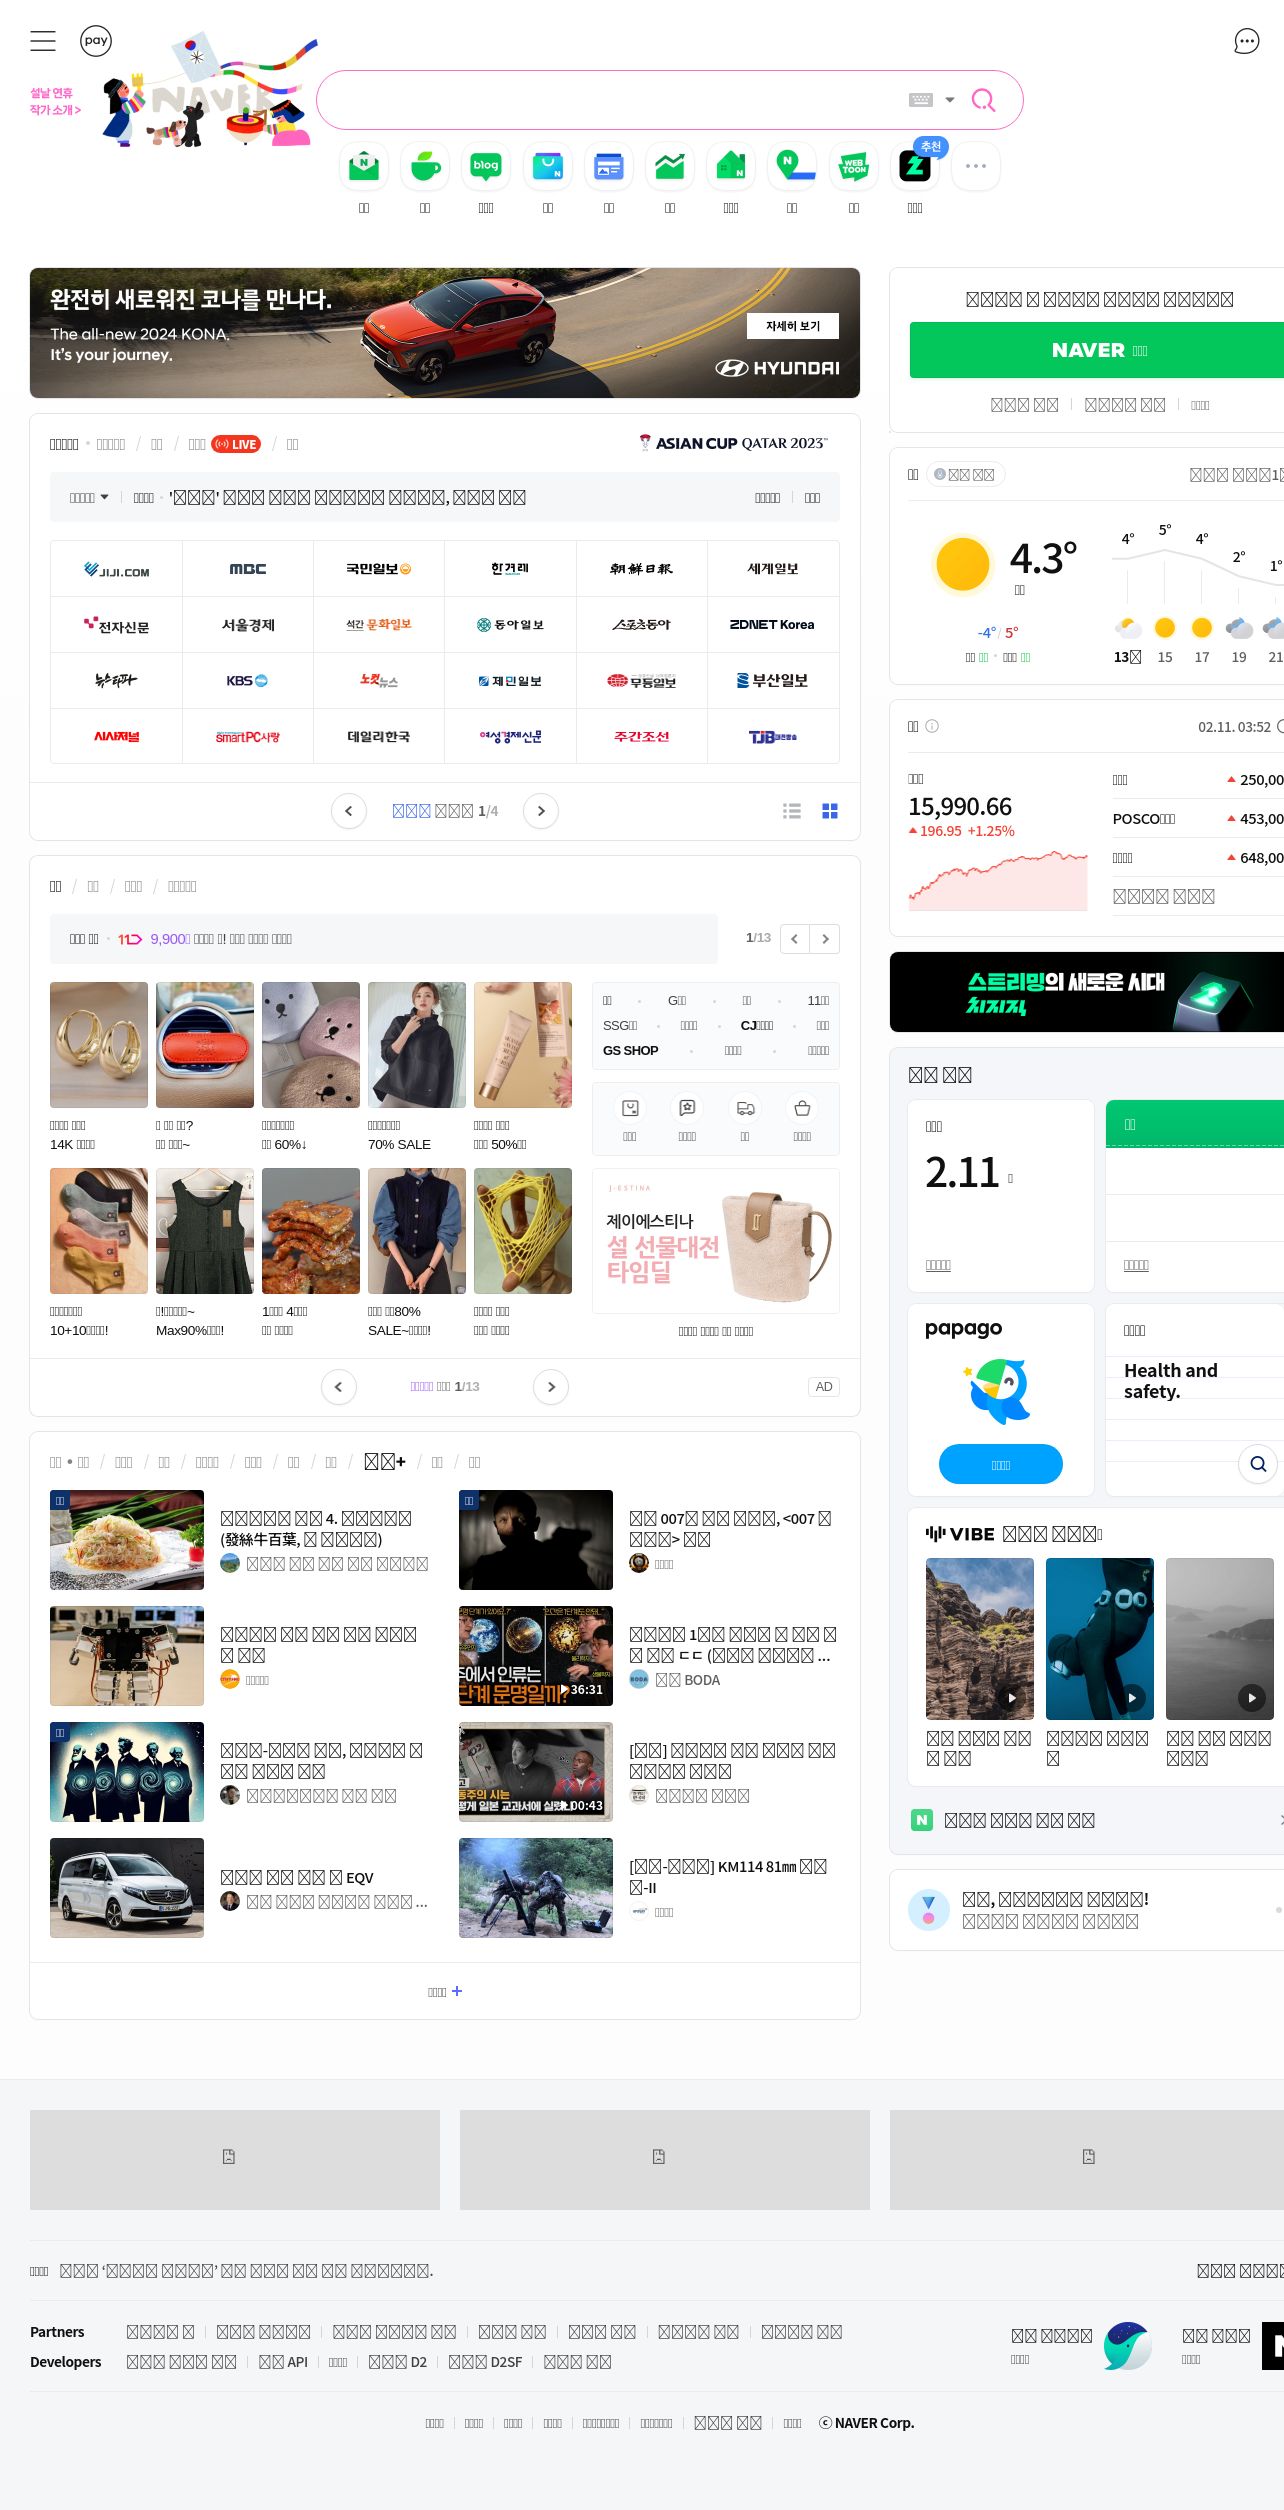Go to previous page of shopping items
This screenshot has height=2510, width=1284.
point(339,1387)
